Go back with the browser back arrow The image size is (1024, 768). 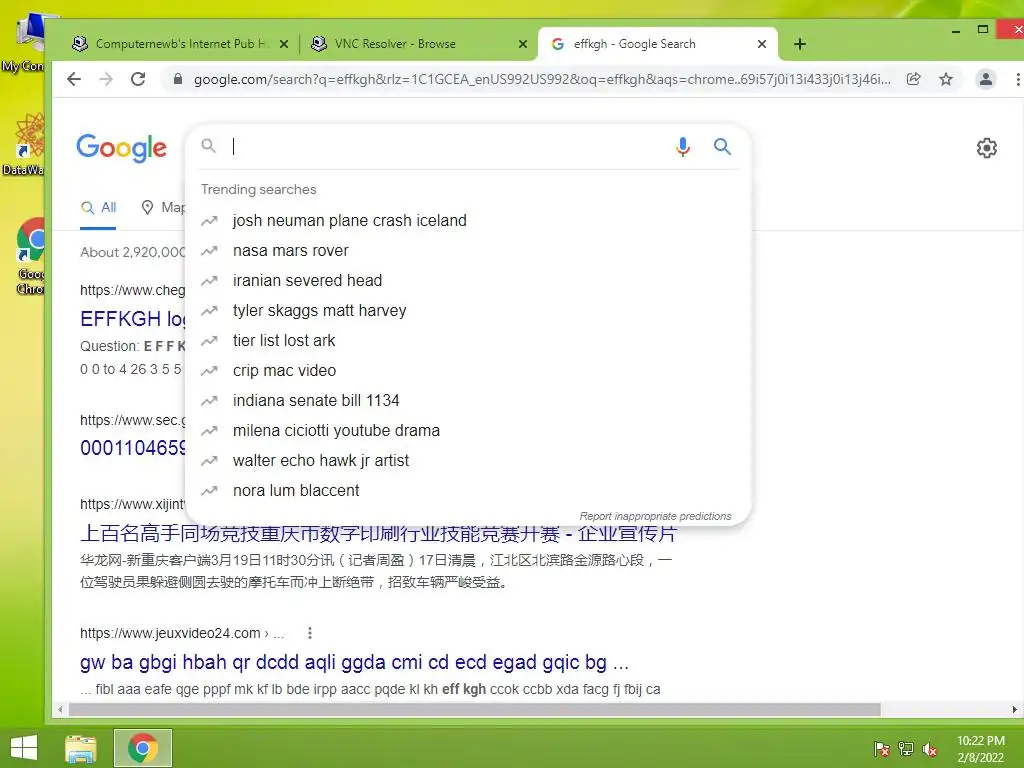[74, 80]
